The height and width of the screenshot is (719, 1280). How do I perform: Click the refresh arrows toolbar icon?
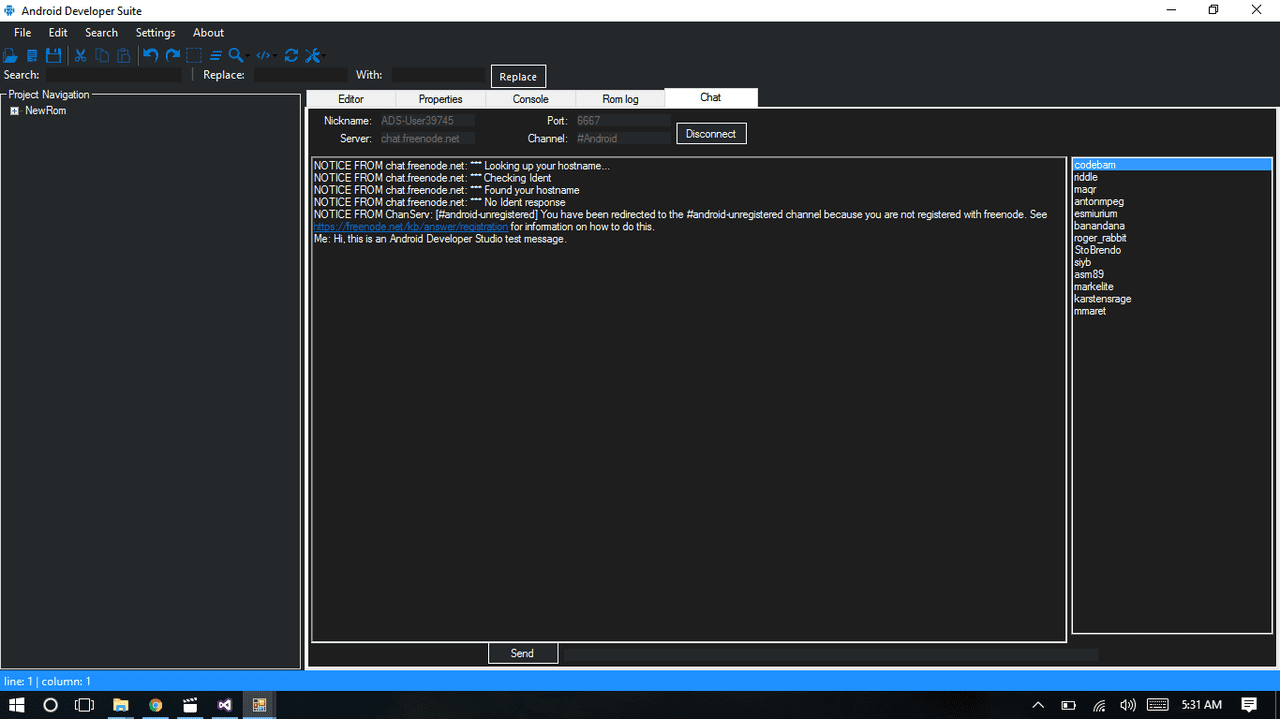(291, 56)
